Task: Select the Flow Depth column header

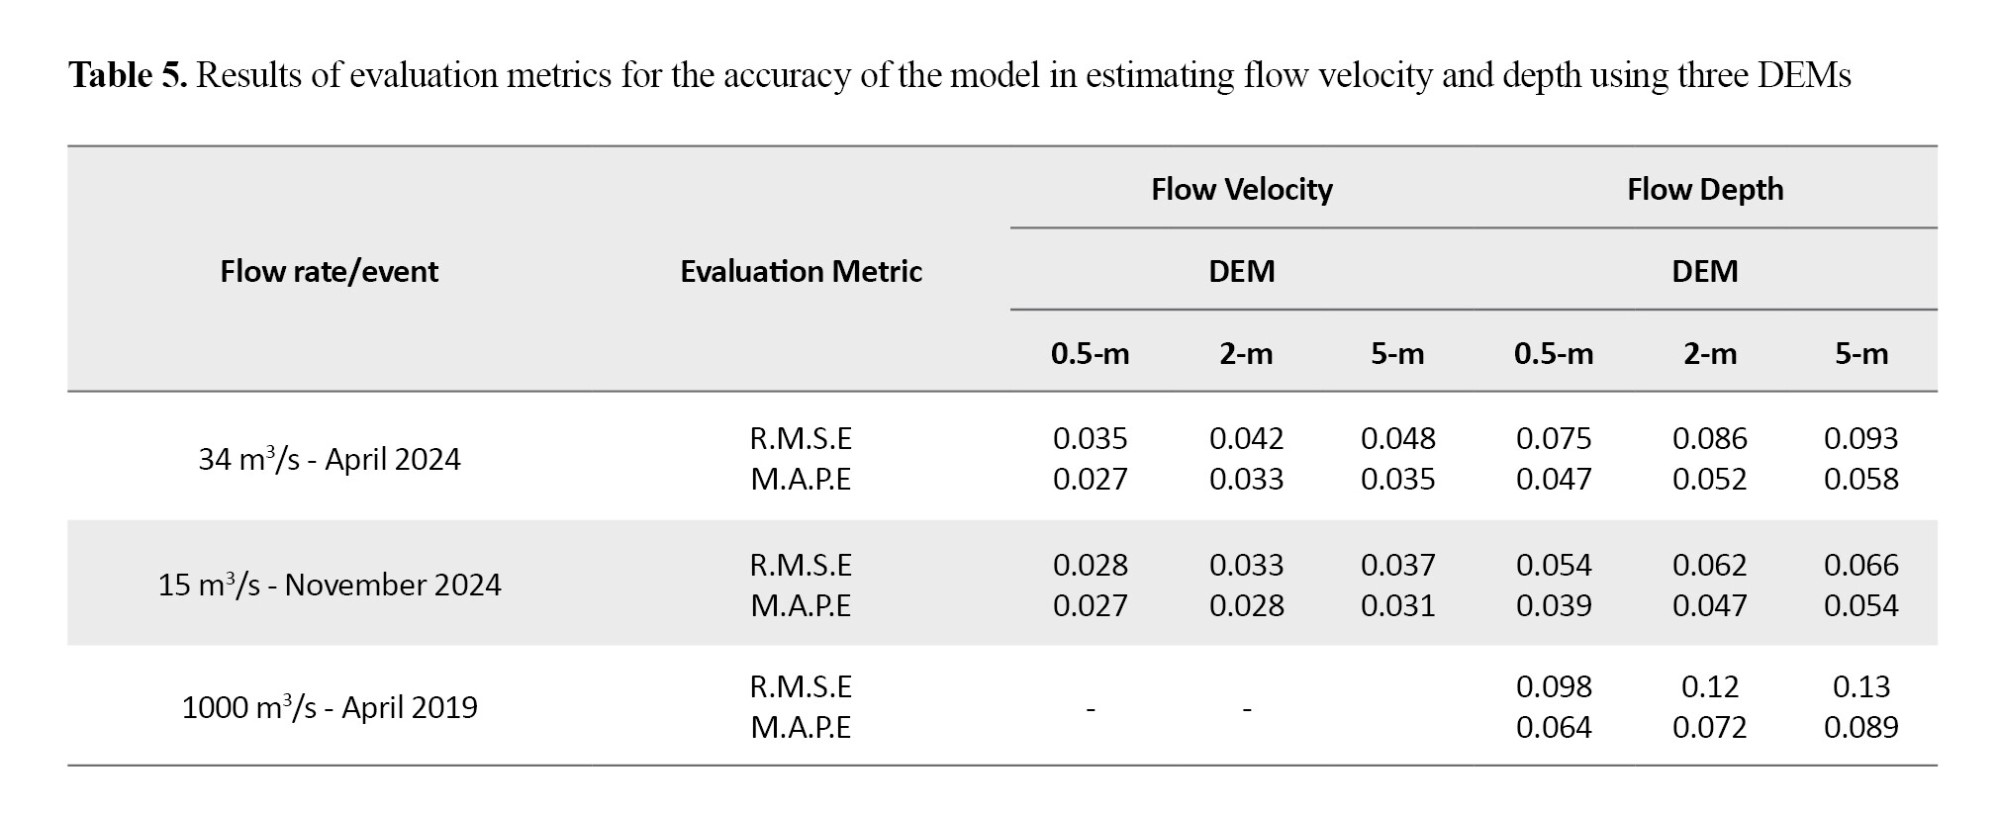Action: click(1704, 189)
